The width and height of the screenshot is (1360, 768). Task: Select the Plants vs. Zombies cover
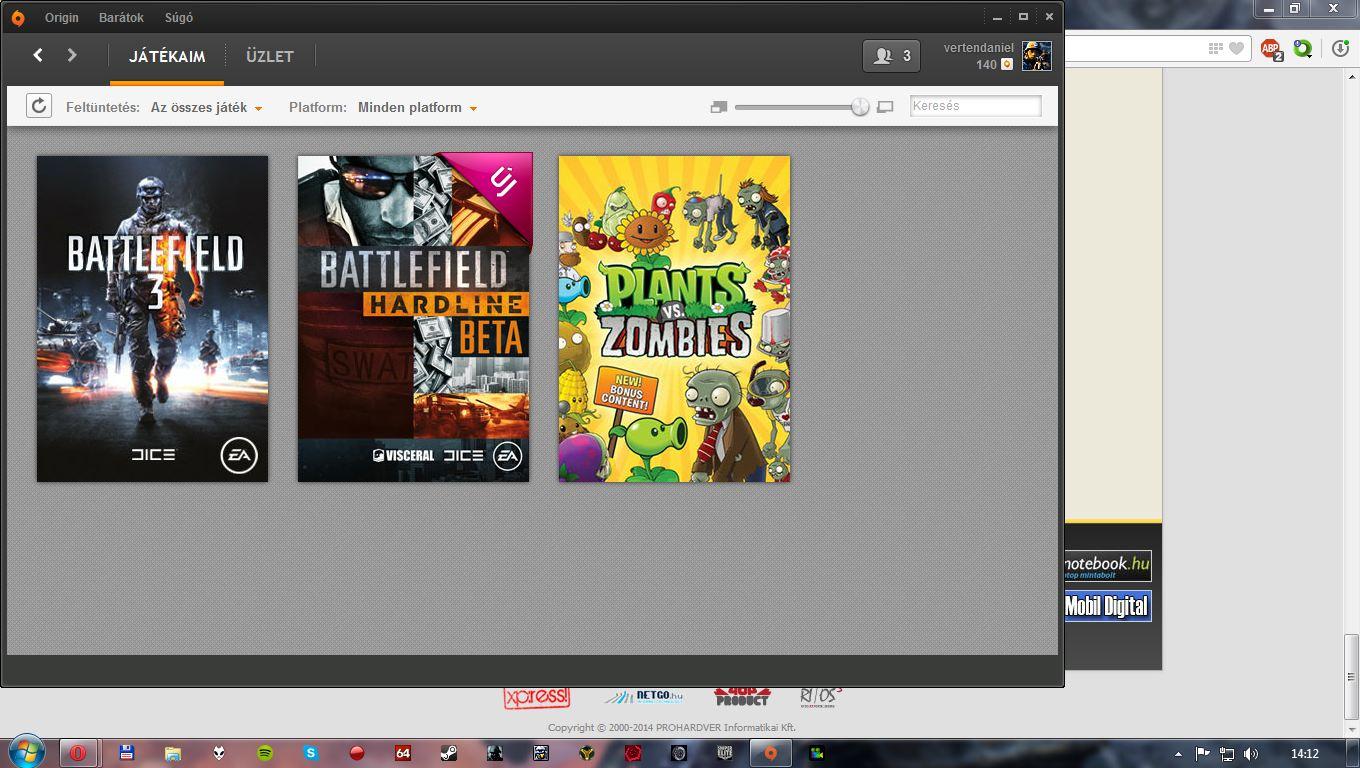click(x=675, y=319)
